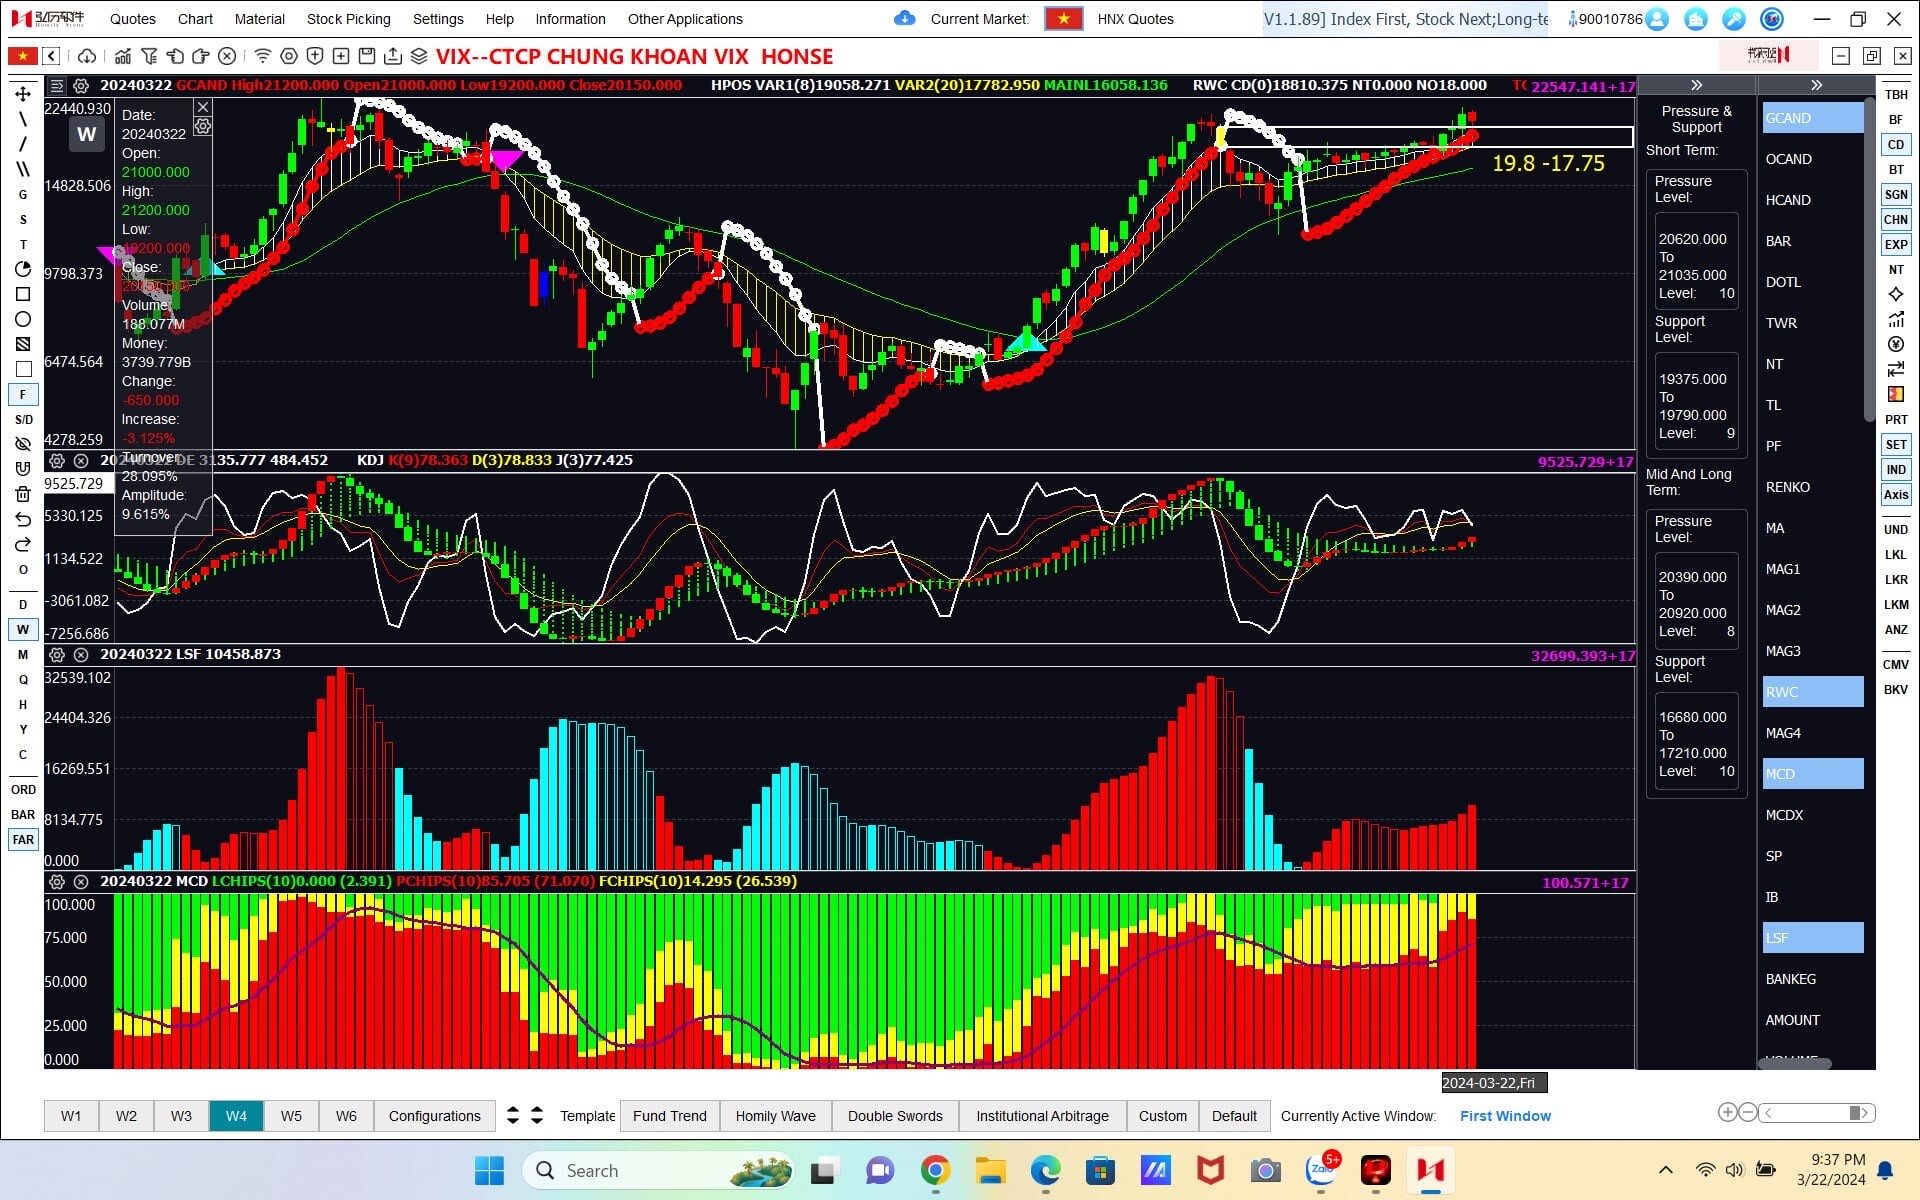
Task: Toggle the main chart list menu icon
Action: pos(57,86)
